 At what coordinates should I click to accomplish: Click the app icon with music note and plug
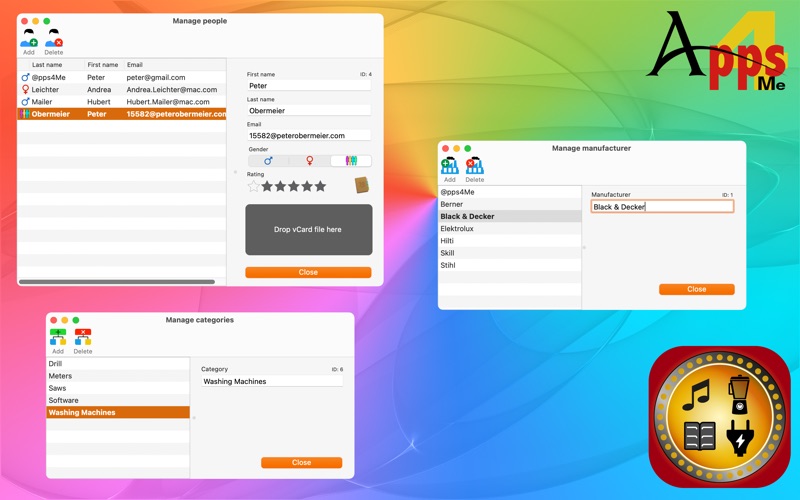pos(719,417)
